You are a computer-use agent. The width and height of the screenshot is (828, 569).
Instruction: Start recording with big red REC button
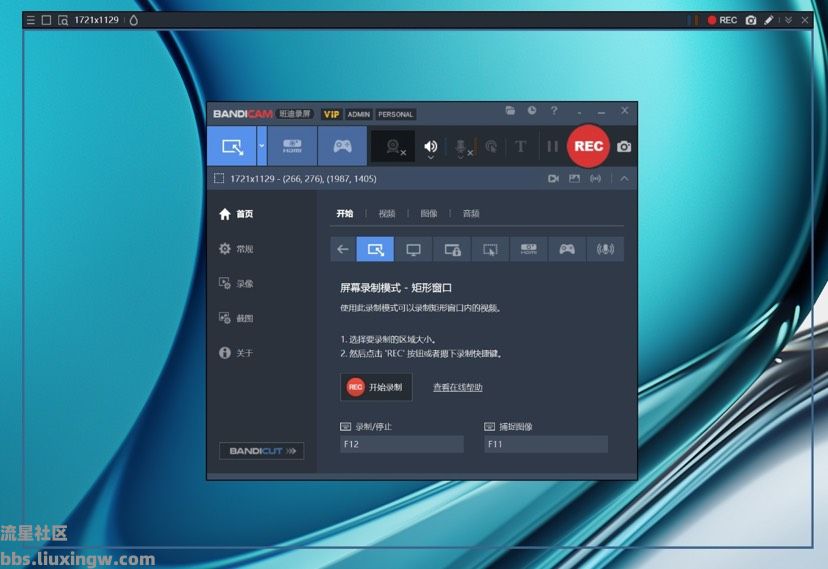tap(588, 146)
